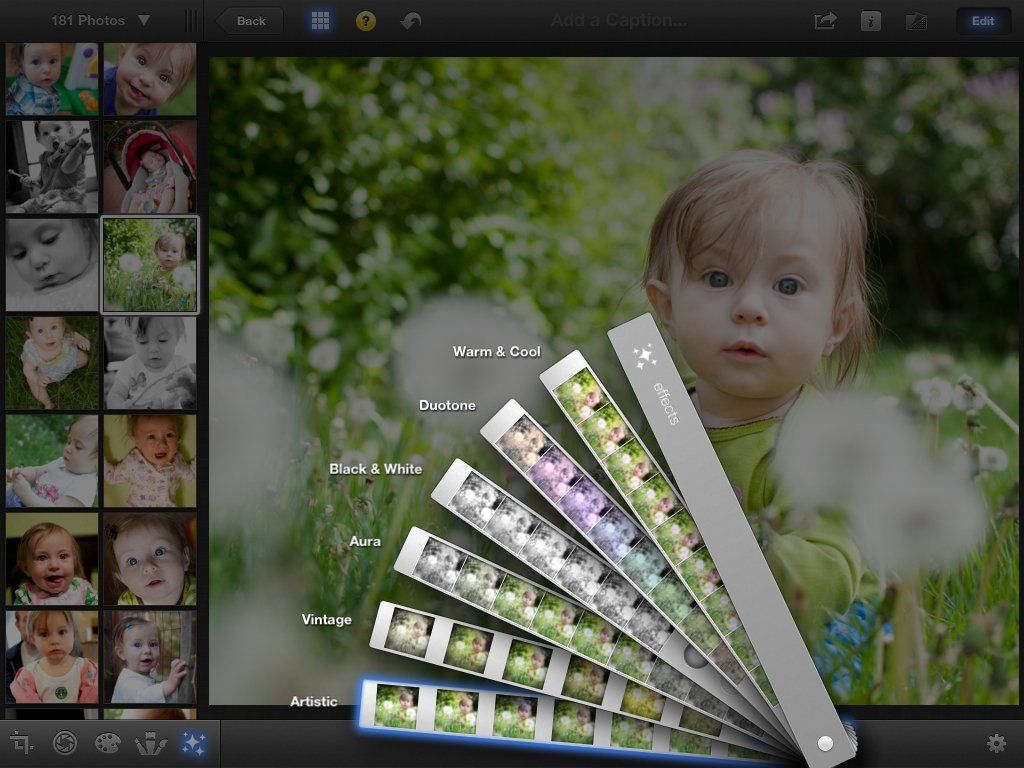Open the settings gear
This screenshot has height=768, width=1024.
click(996, 744)
